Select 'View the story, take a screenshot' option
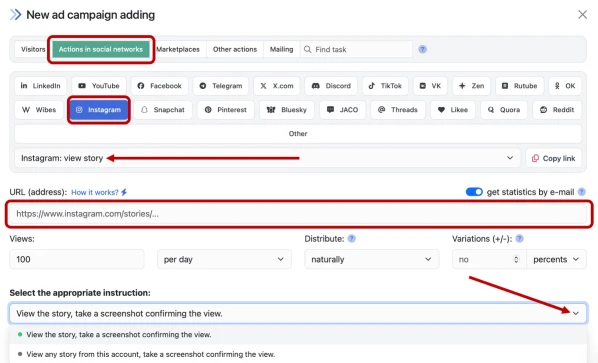 pos(298,334)
